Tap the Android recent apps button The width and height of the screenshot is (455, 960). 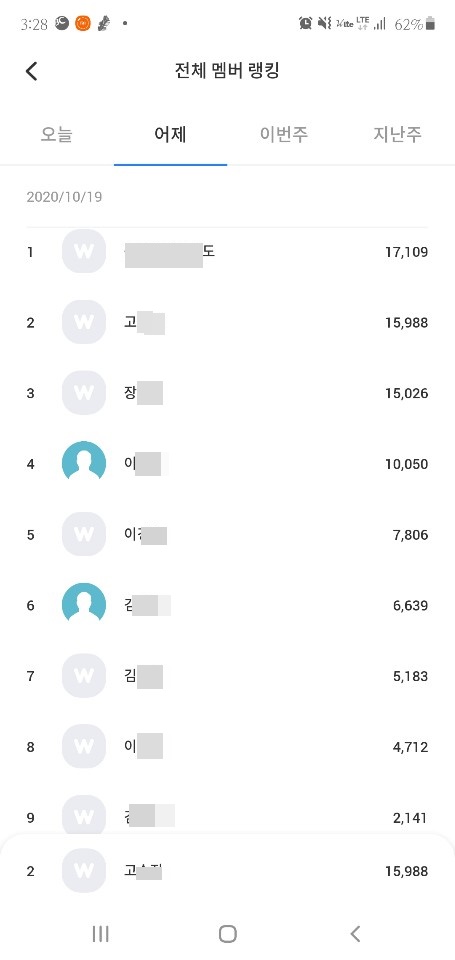(100, 933)
